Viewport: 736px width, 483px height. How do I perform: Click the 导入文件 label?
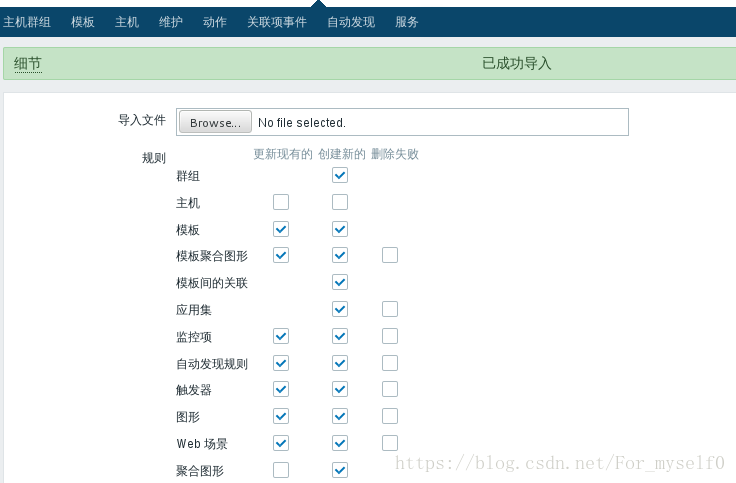click(x=142, y=120)
